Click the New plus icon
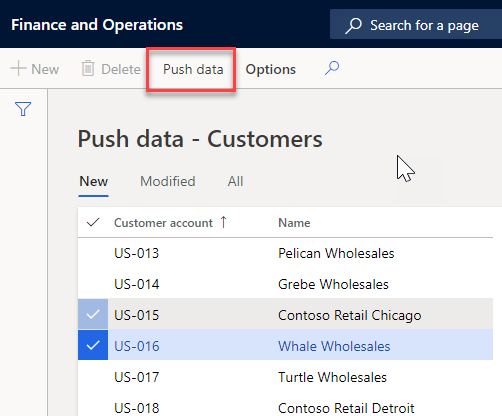 19,69
